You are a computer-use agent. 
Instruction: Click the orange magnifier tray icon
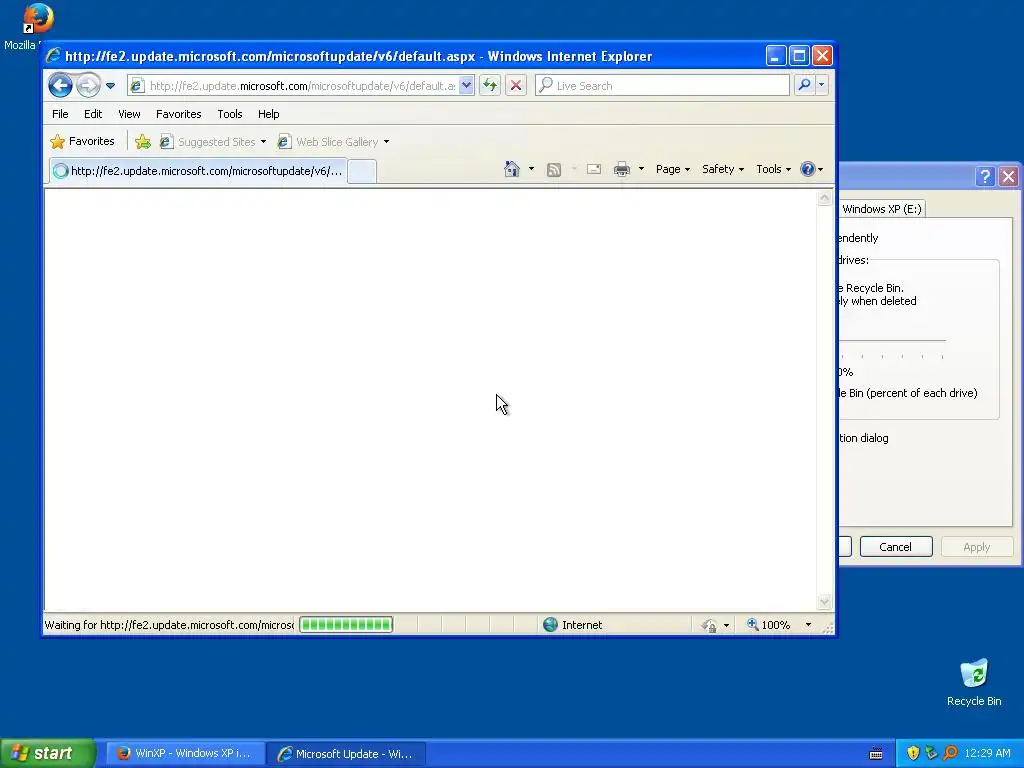click(950, 754)
